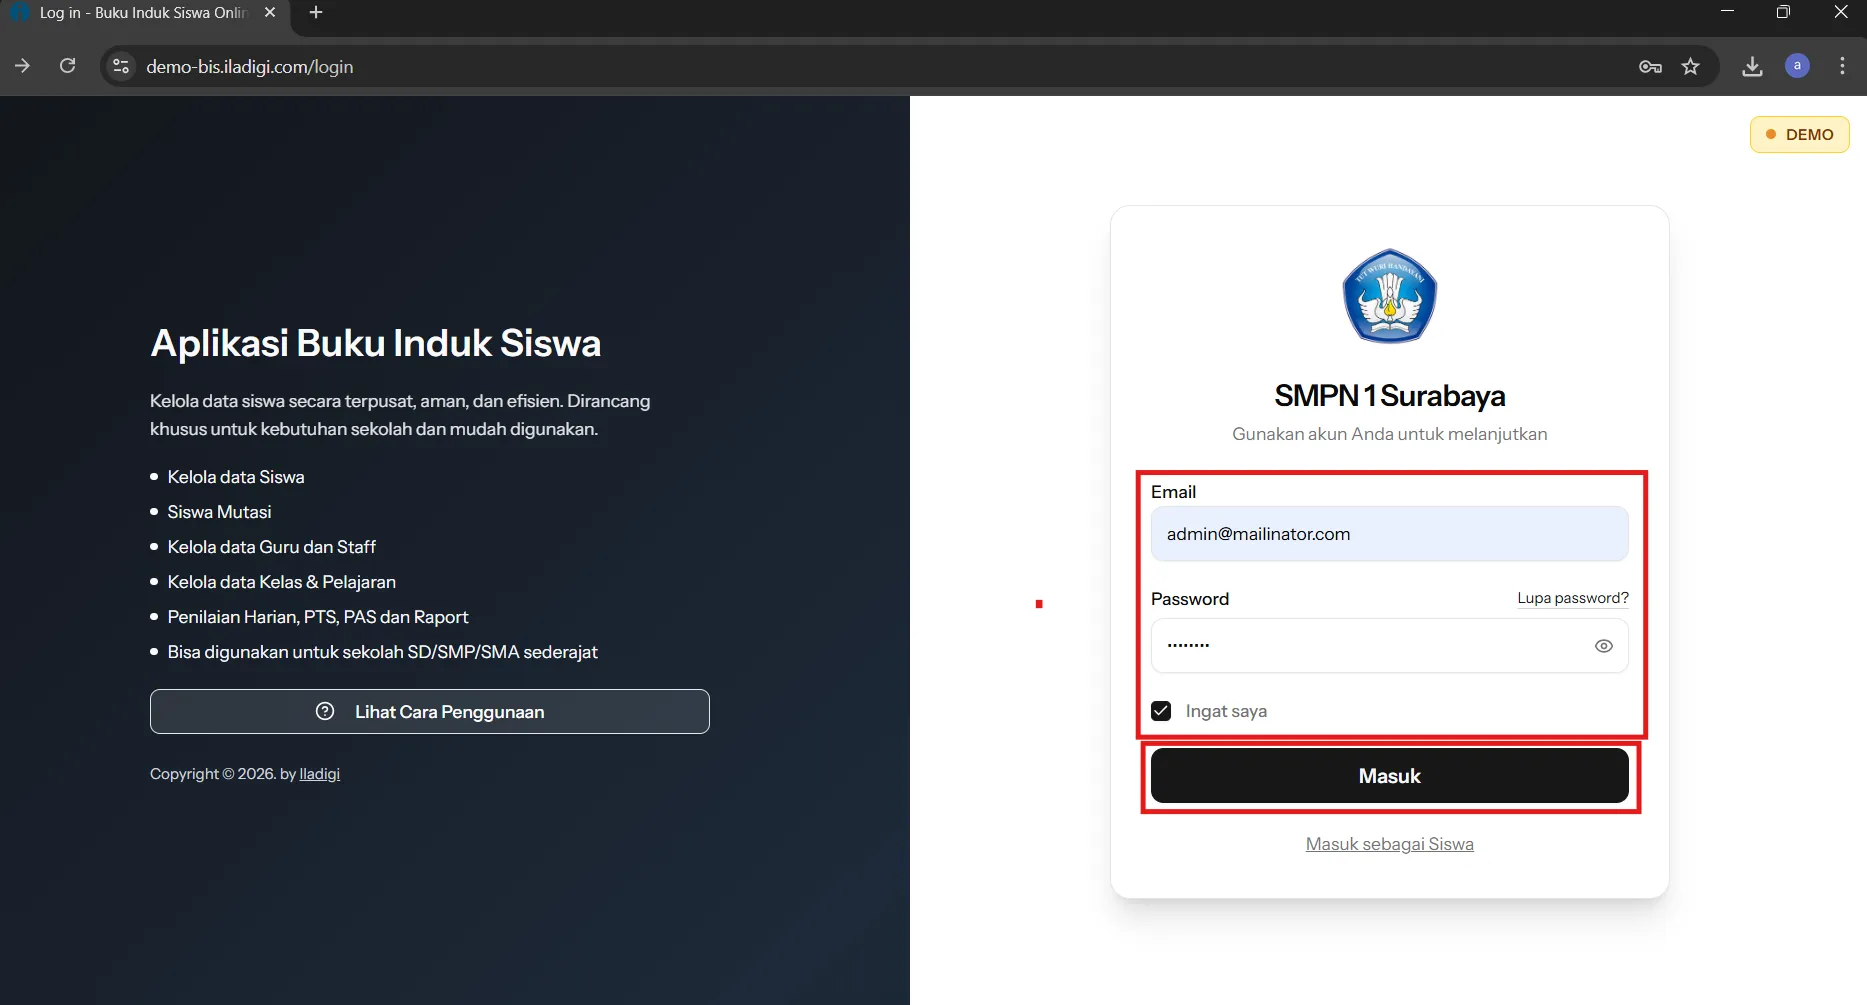
Task: Click the Aplikasi Buku Induk Siswa heading
Action: coord(375,343)
